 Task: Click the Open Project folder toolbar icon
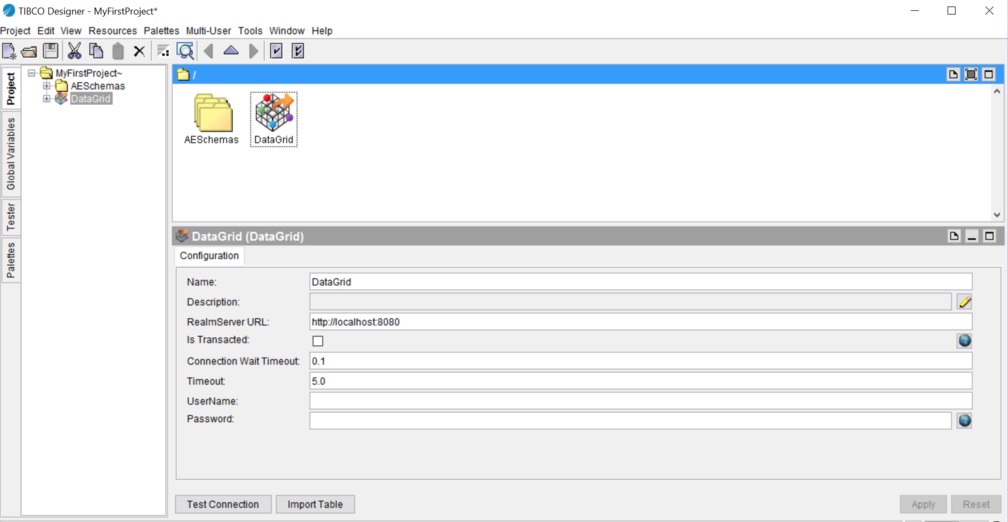[x=29, y=51]
